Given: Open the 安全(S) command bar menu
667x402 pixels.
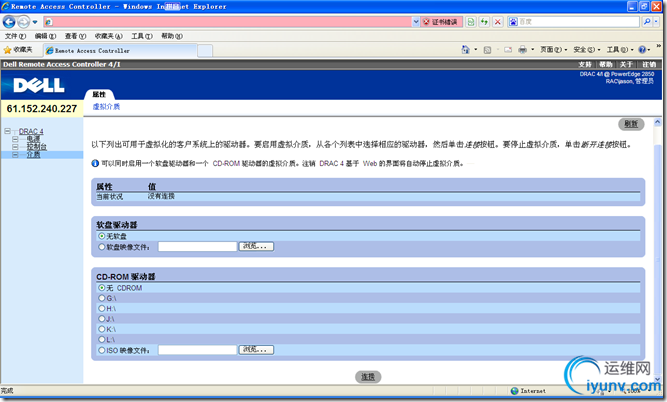Looking at the screenshot, I should click(x=587, y=50).
